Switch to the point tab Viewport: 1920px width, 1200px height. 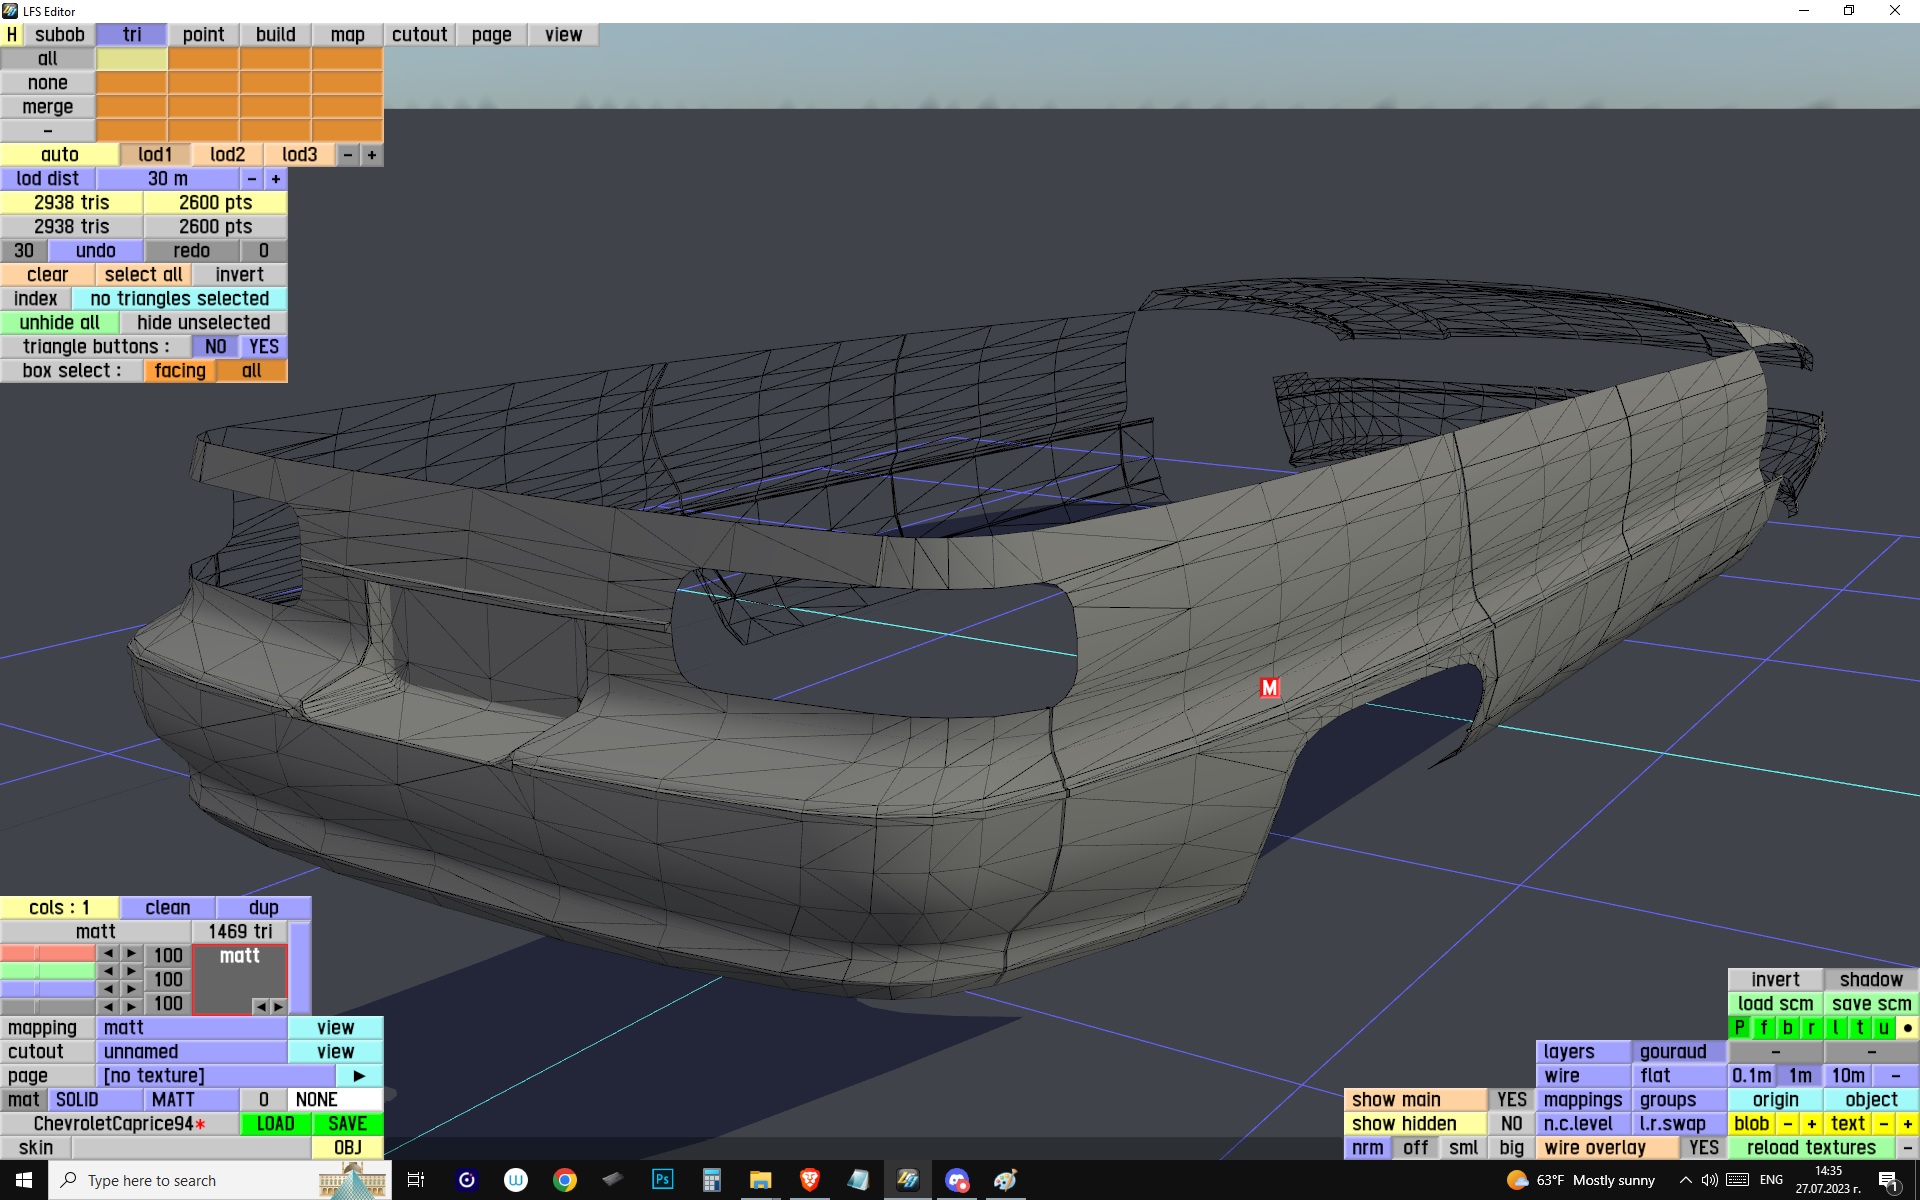coord(203,35)
